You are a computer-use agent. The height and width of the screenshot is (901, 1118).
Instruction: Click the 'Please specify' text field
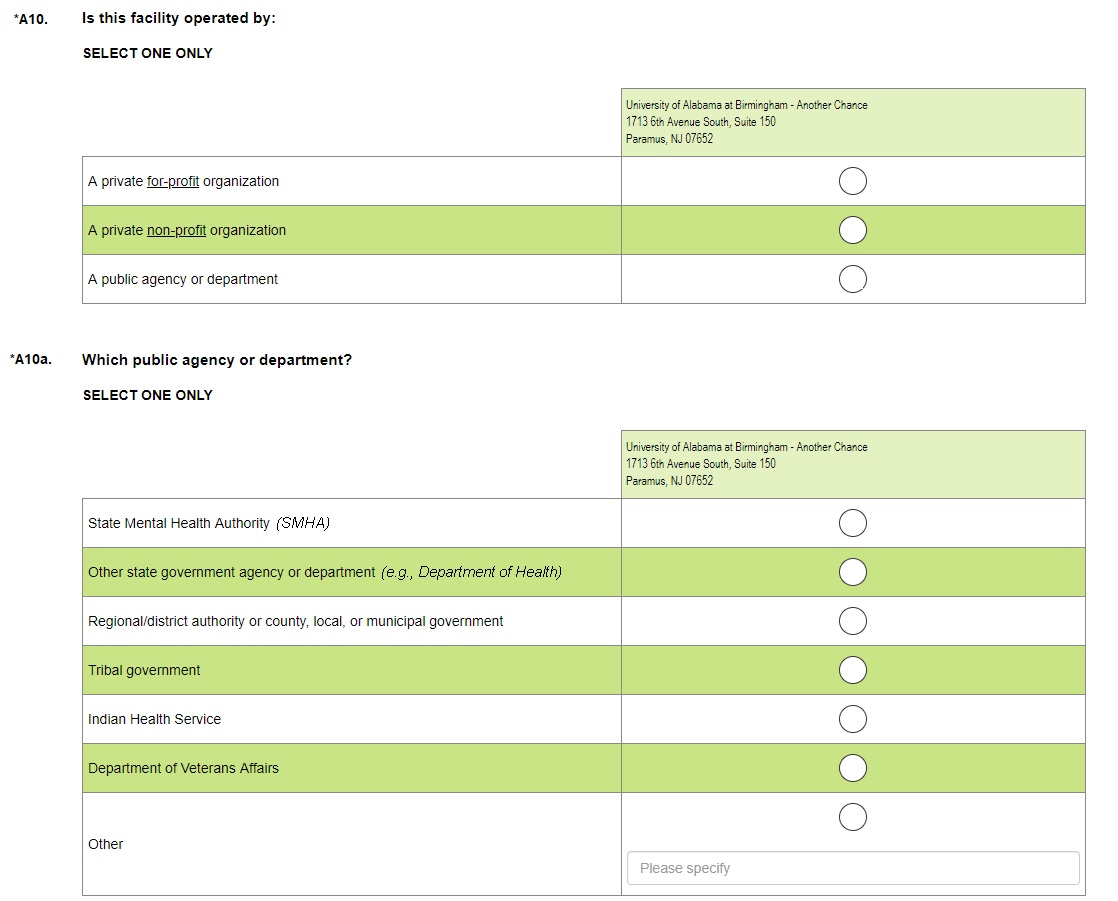(x=853, y=868)
